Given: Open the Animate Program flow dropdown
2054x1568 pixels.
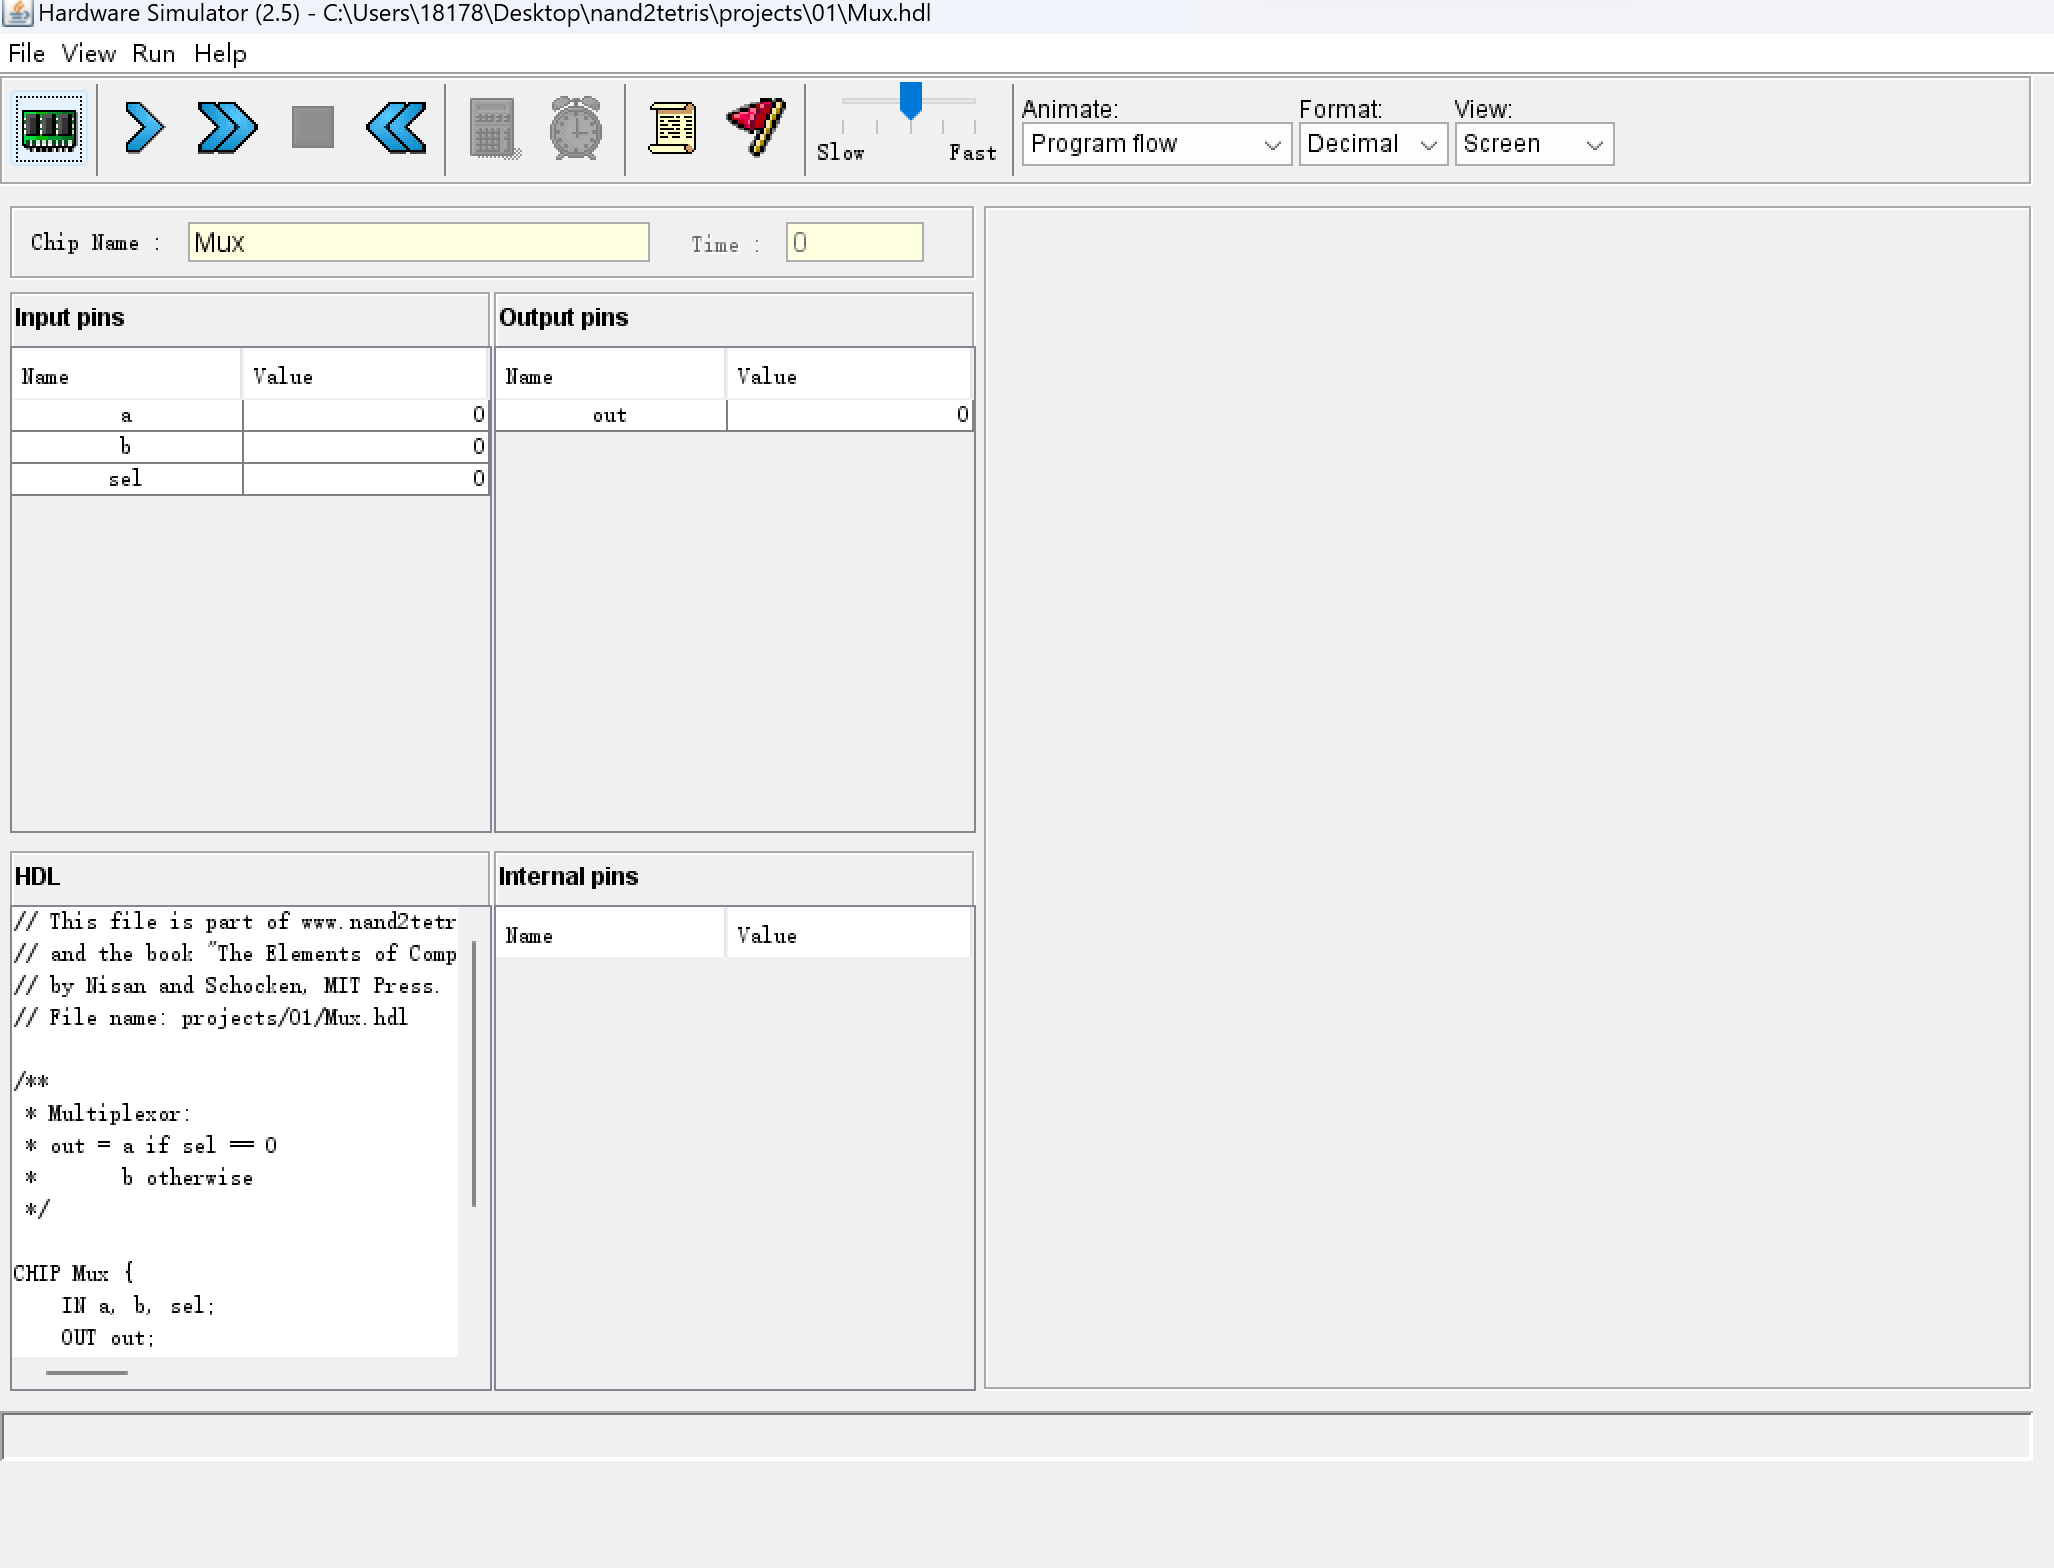Looking at the screenshot, I should (1156, 144).
